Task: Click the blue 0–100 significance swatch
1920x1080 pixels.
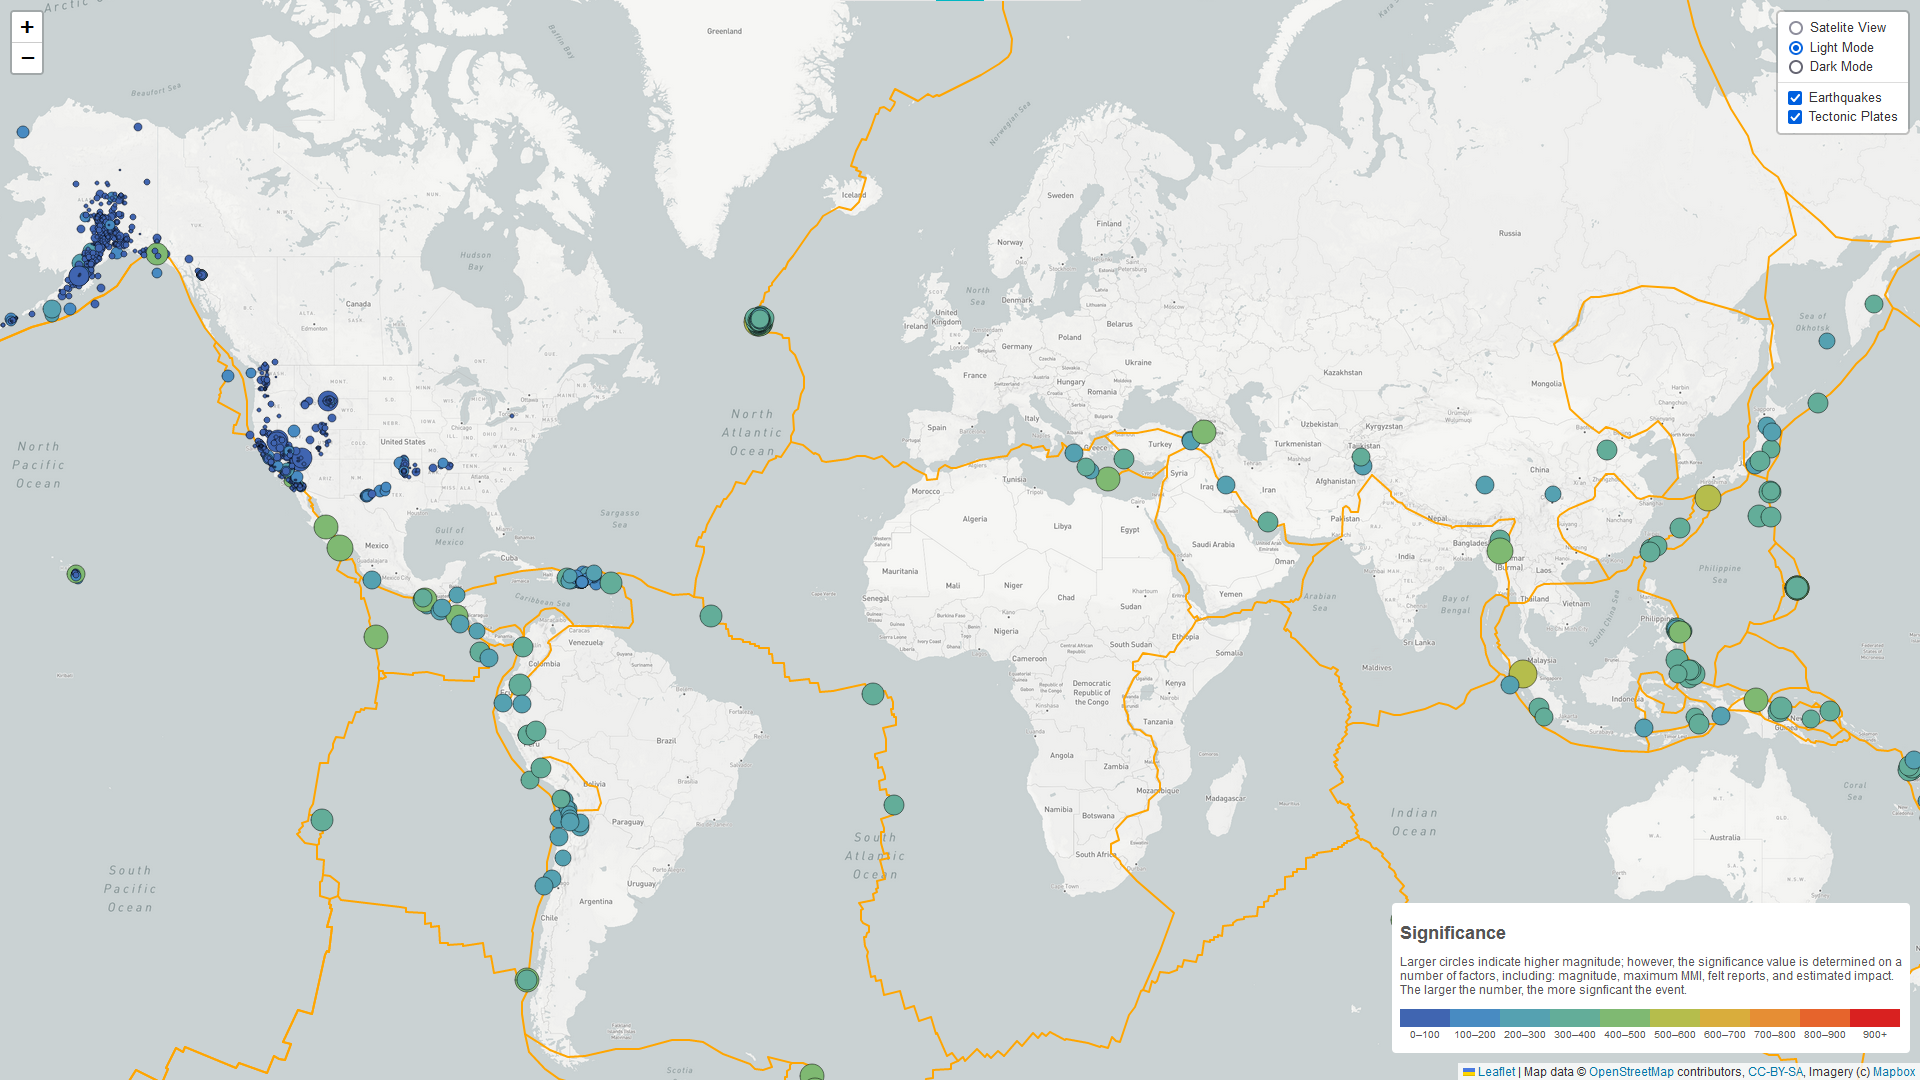Action: pyautogui.click(x=1425, y=1017)
